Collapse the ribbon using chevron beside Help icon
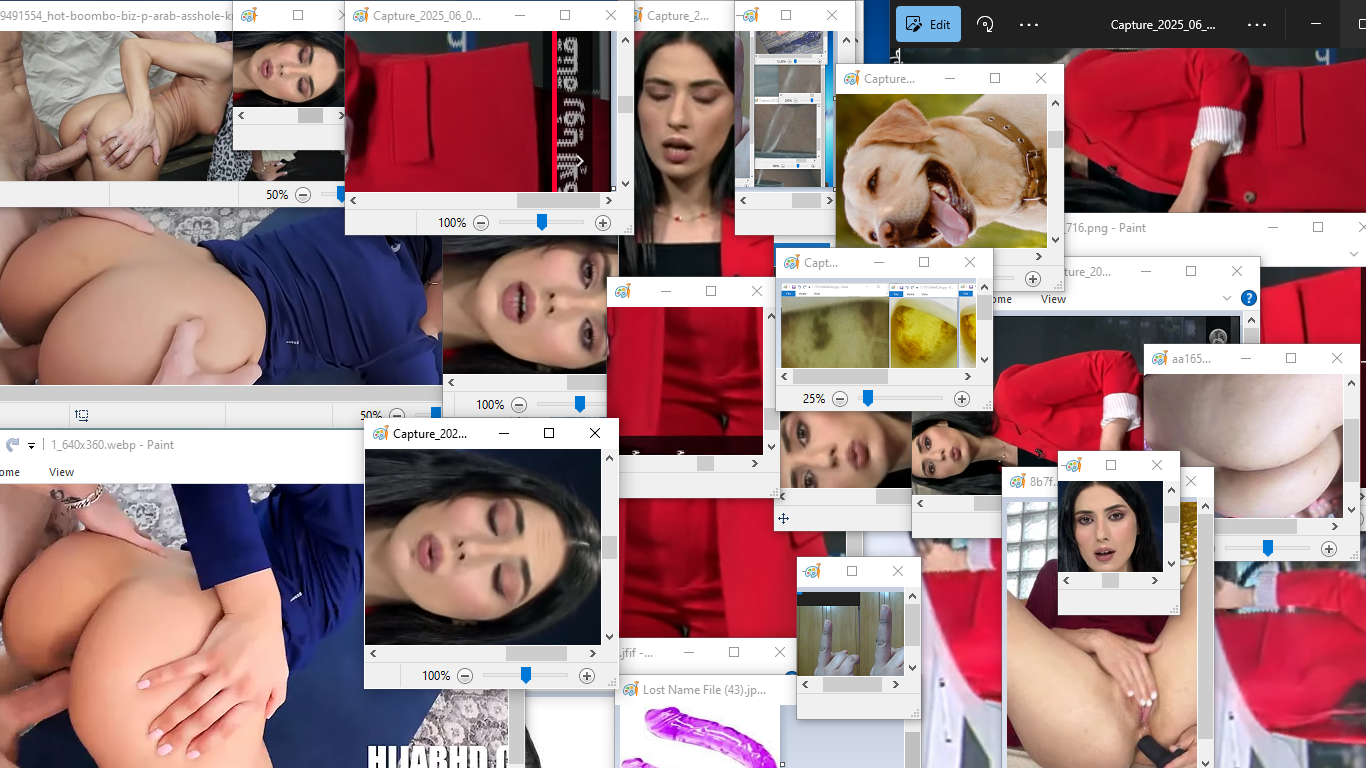Viewport: 1366px width, 768px height. 1227,298
